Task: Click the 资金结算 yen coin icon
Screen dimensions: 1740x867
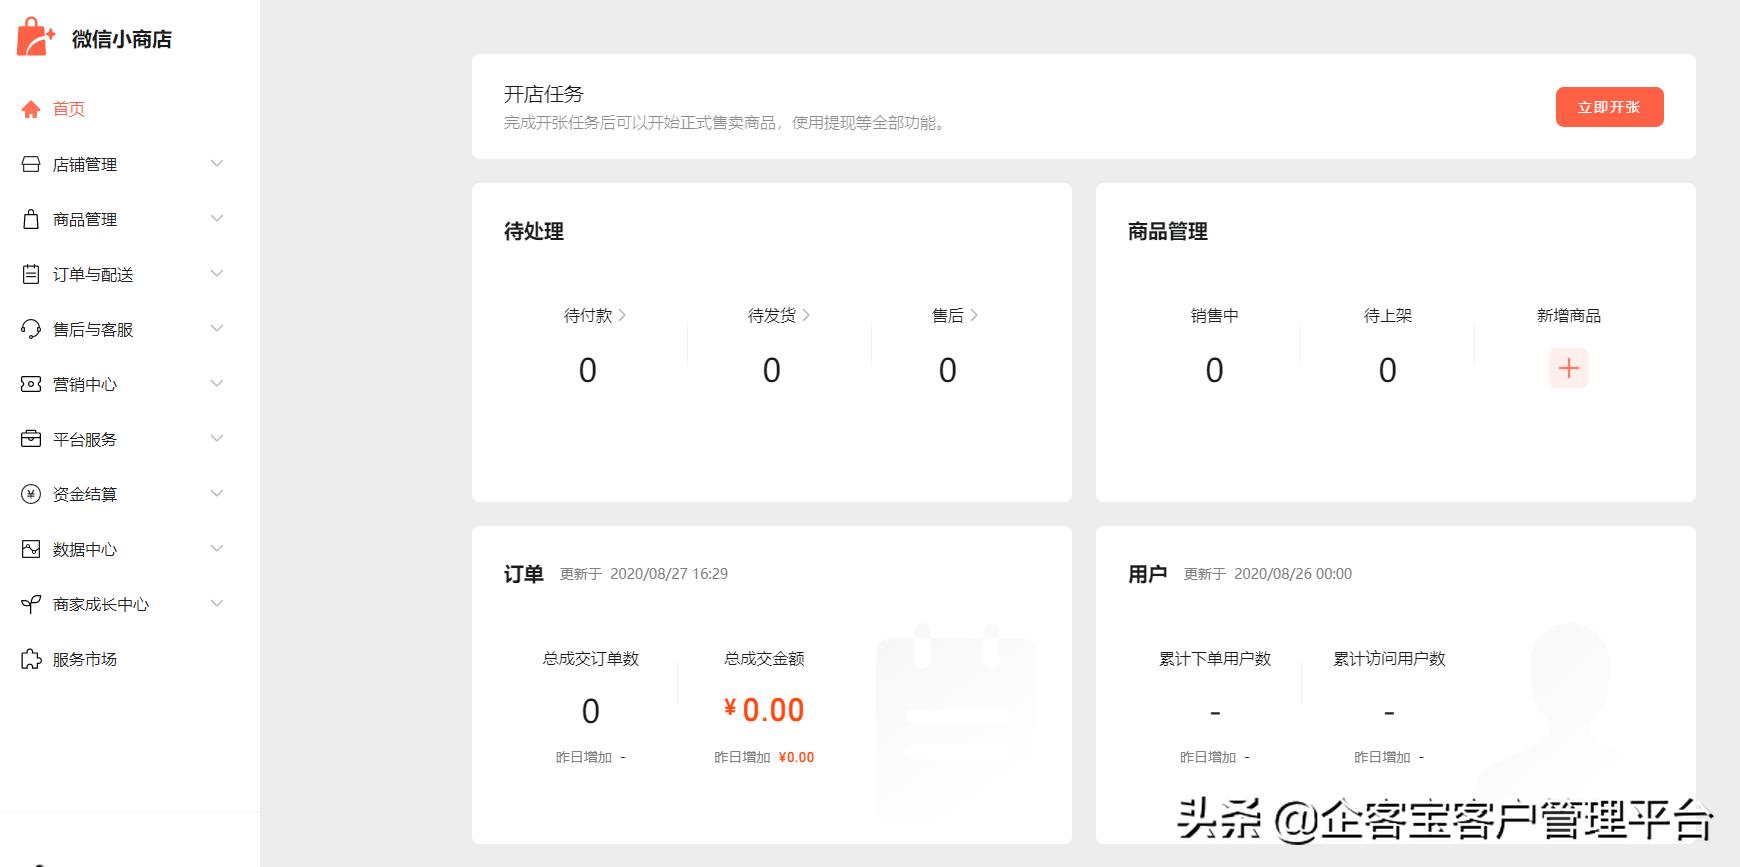Action: pyautogui.click(x=31, y=494)
